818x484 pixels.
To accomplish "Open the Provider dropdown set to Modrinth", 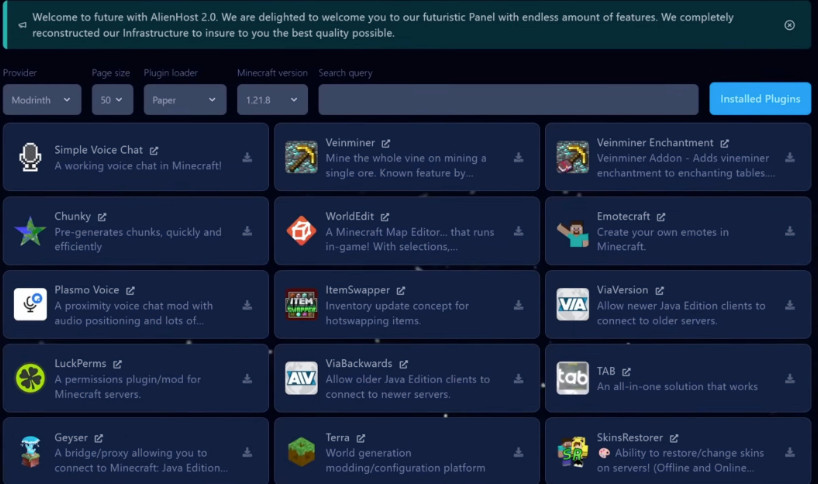I will point(41,100).
